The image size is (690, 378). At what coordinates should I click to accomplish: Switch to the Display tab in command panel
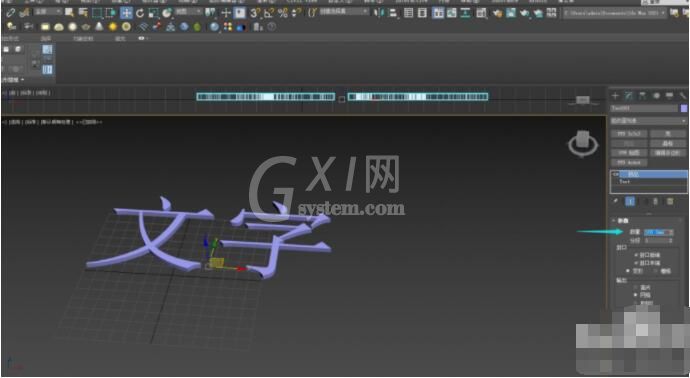[x=669, y=95]
